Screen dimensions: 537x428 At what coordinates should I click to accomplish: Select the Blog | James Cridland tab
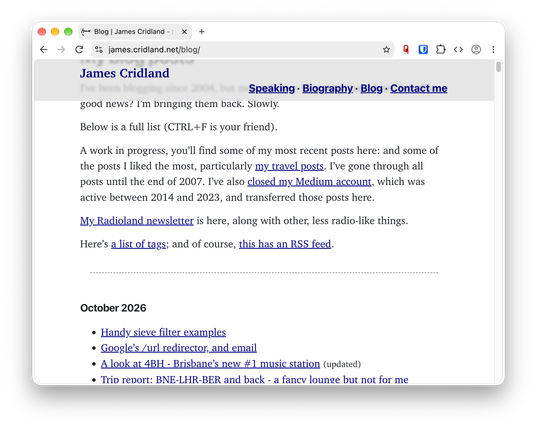(x=135, y=32)
